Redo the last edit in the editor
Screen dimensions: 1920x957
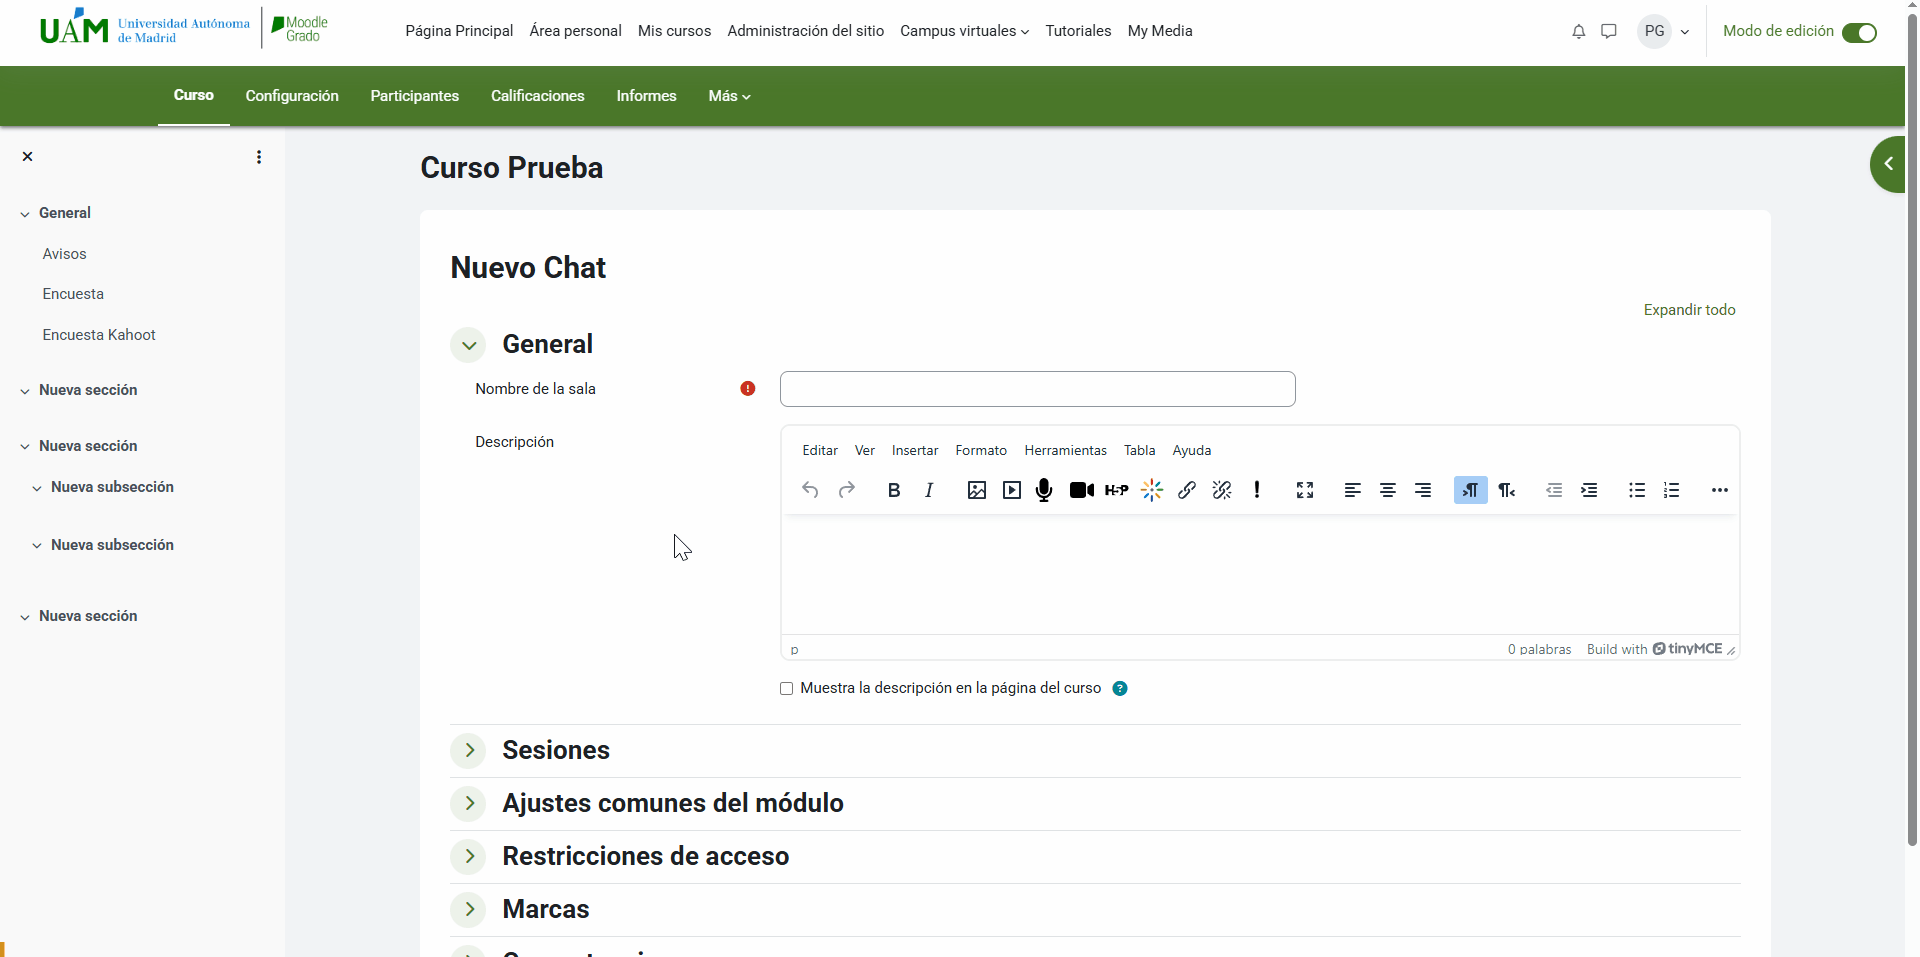(x=847, y=490)
